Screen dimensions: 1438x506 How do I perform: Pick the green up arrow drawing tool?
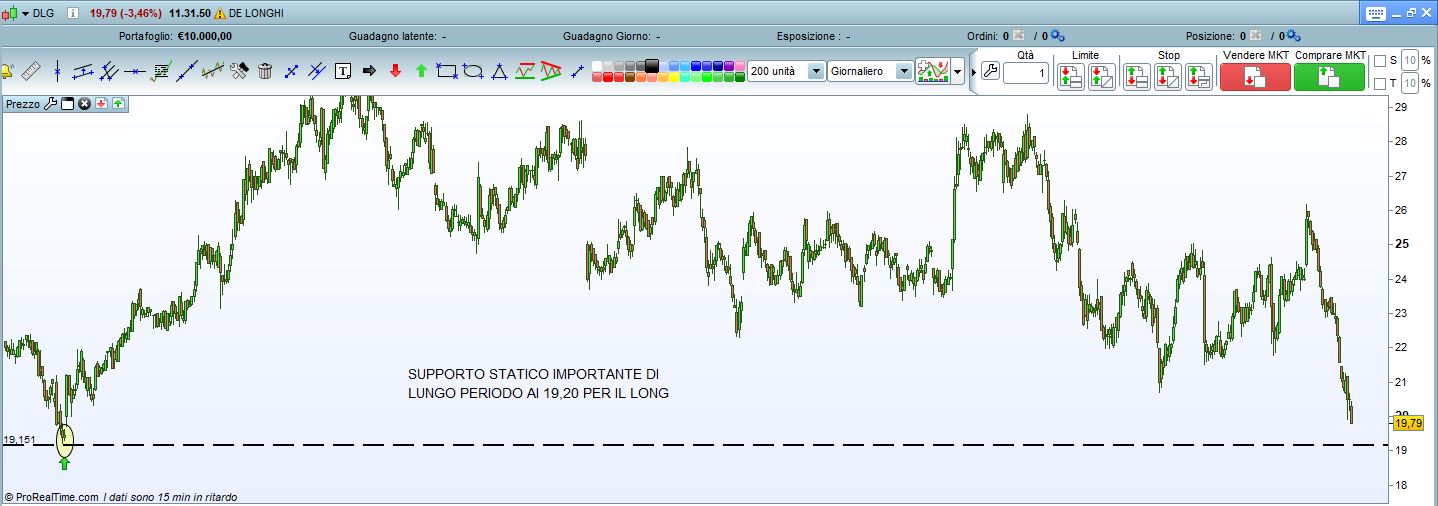point(421,71)
